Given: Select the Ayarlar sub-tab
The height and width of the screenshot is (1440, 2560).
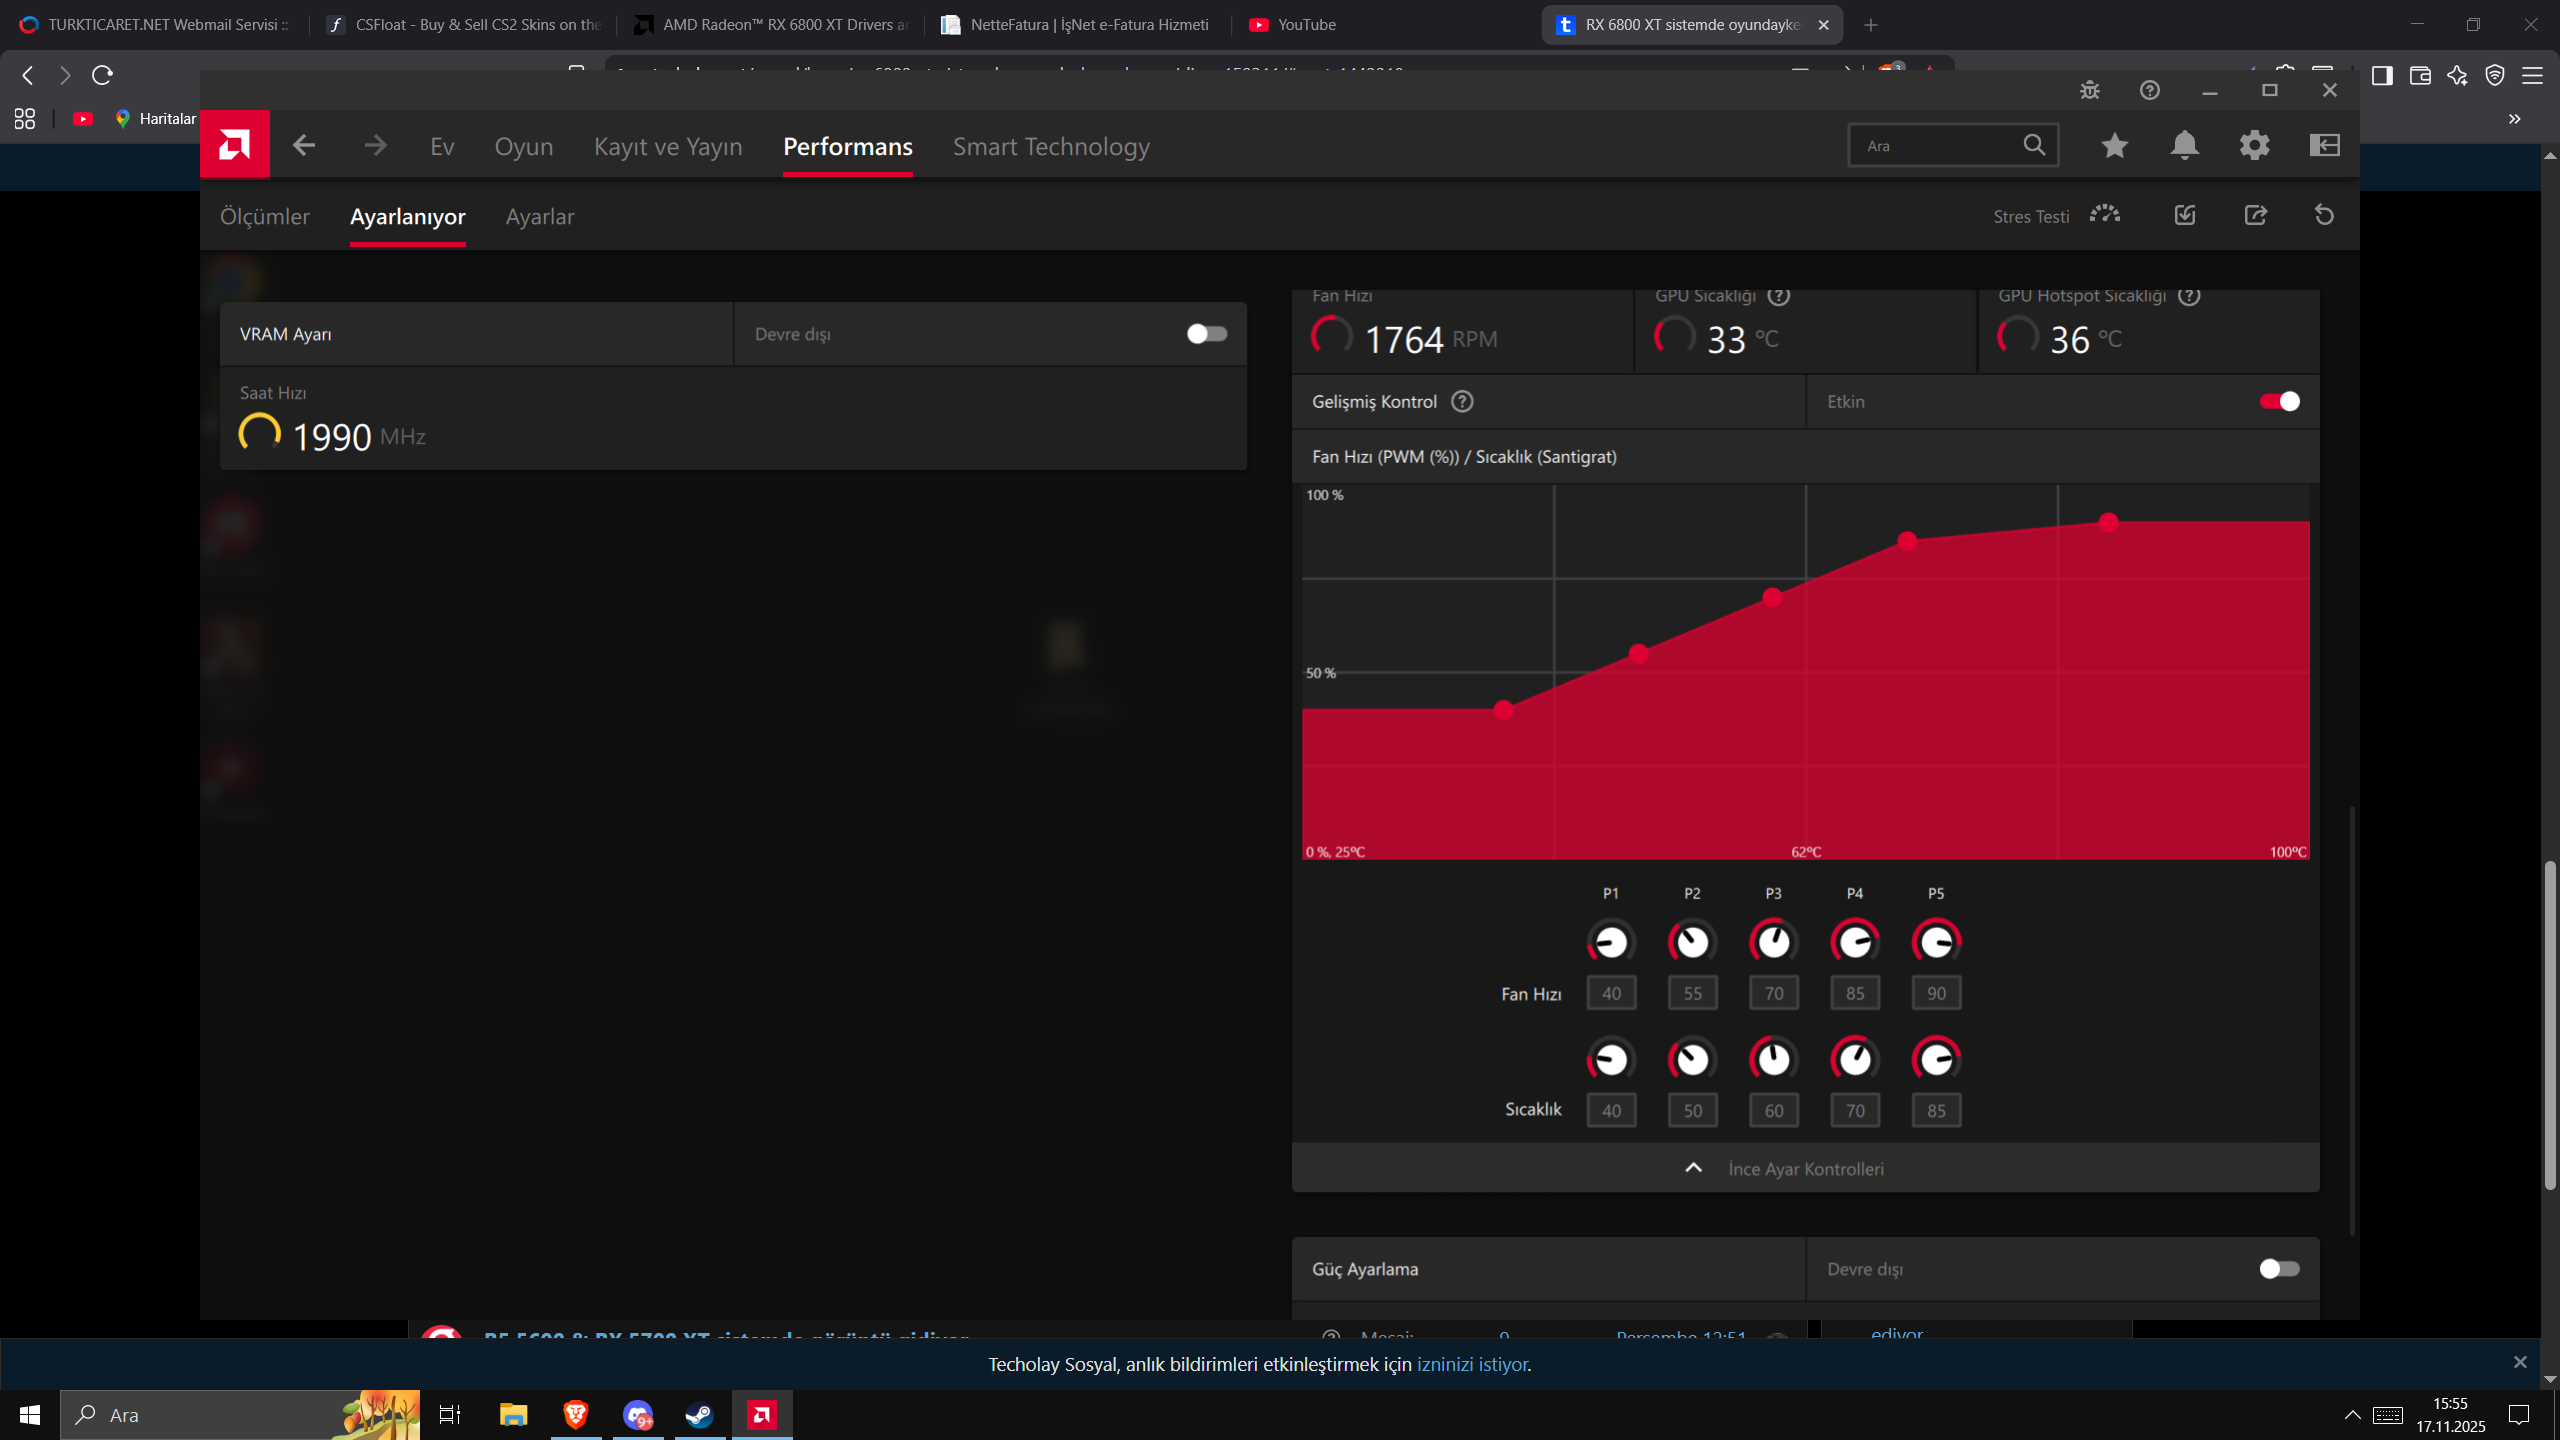Looking at the screenshot, I should pos(540,216).
